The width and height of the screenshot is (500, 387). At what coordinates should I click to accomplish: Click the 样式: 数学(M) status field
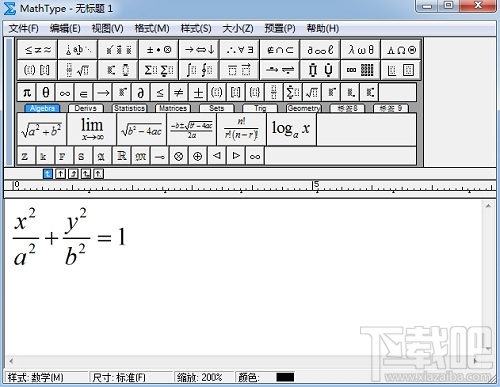coord(46,377)
